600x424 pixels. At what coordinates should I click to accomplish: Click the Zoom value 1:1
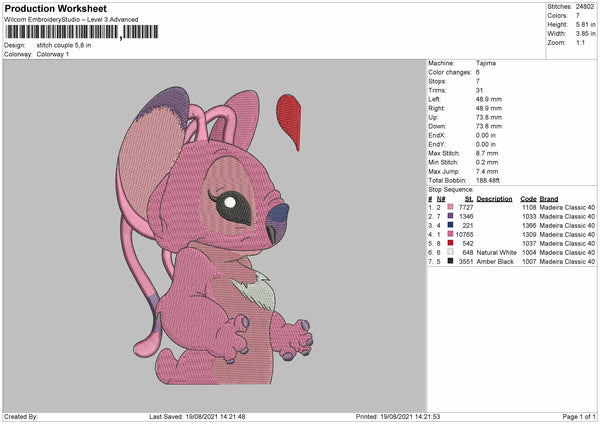pyautogui.click(x=580, y=42)
